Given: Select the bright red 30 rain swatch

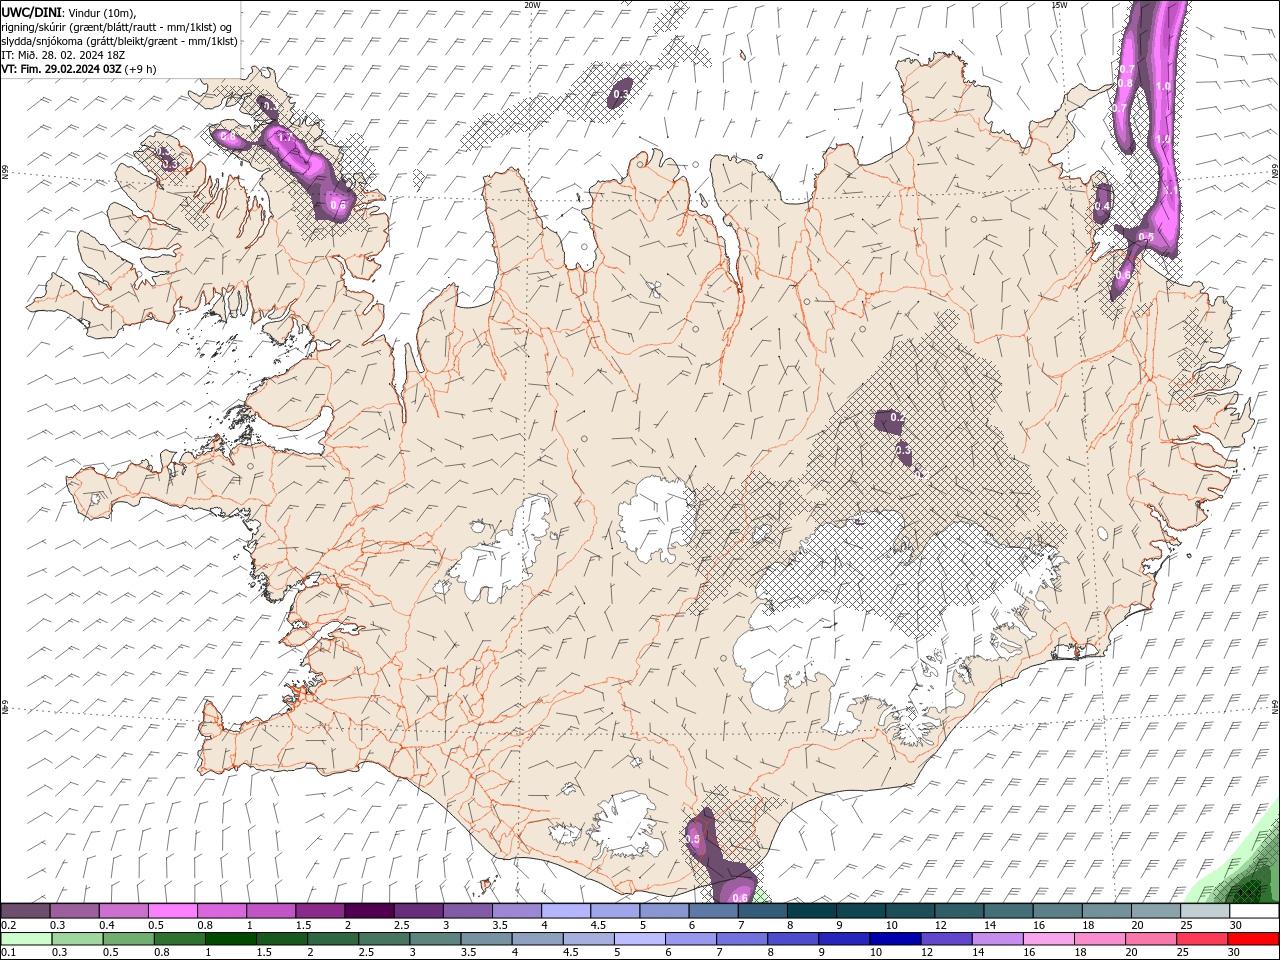Looking at the screenshot, I should [x=1253, y=938].
